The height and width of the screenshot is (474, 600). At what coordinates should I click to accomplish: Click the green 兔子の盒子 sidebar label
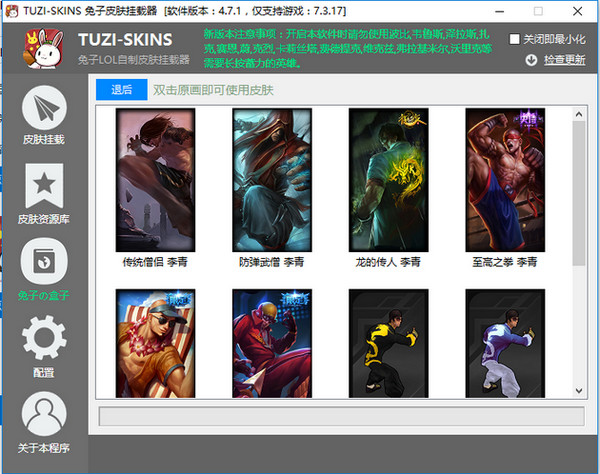(44, 295)
